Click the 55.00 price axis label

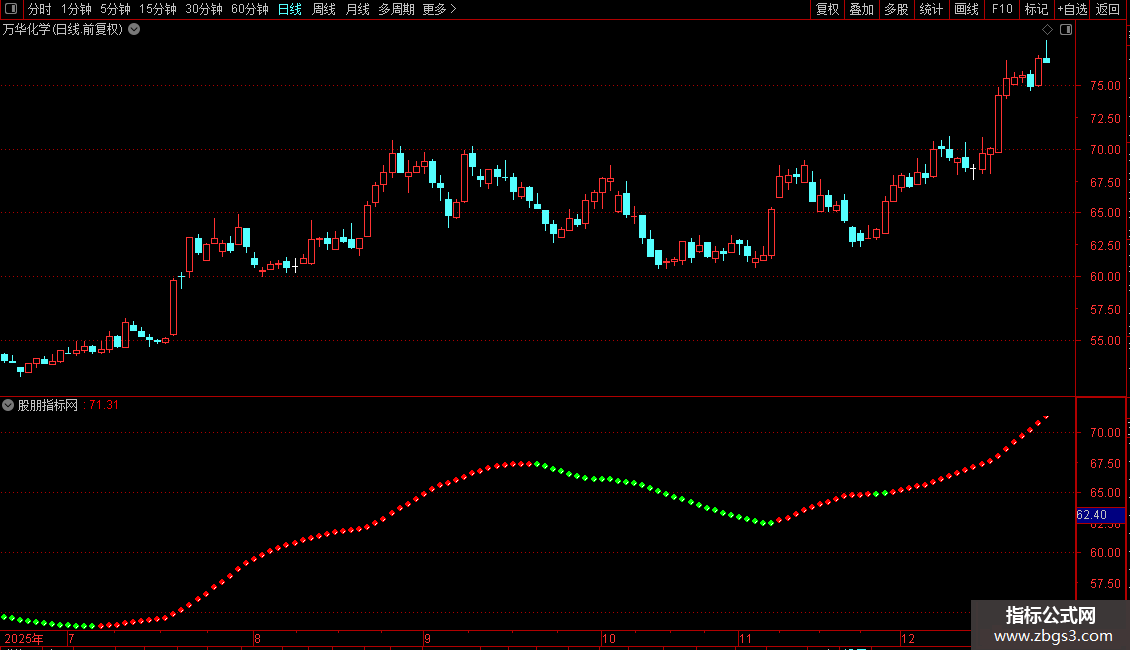[1105, 341]
